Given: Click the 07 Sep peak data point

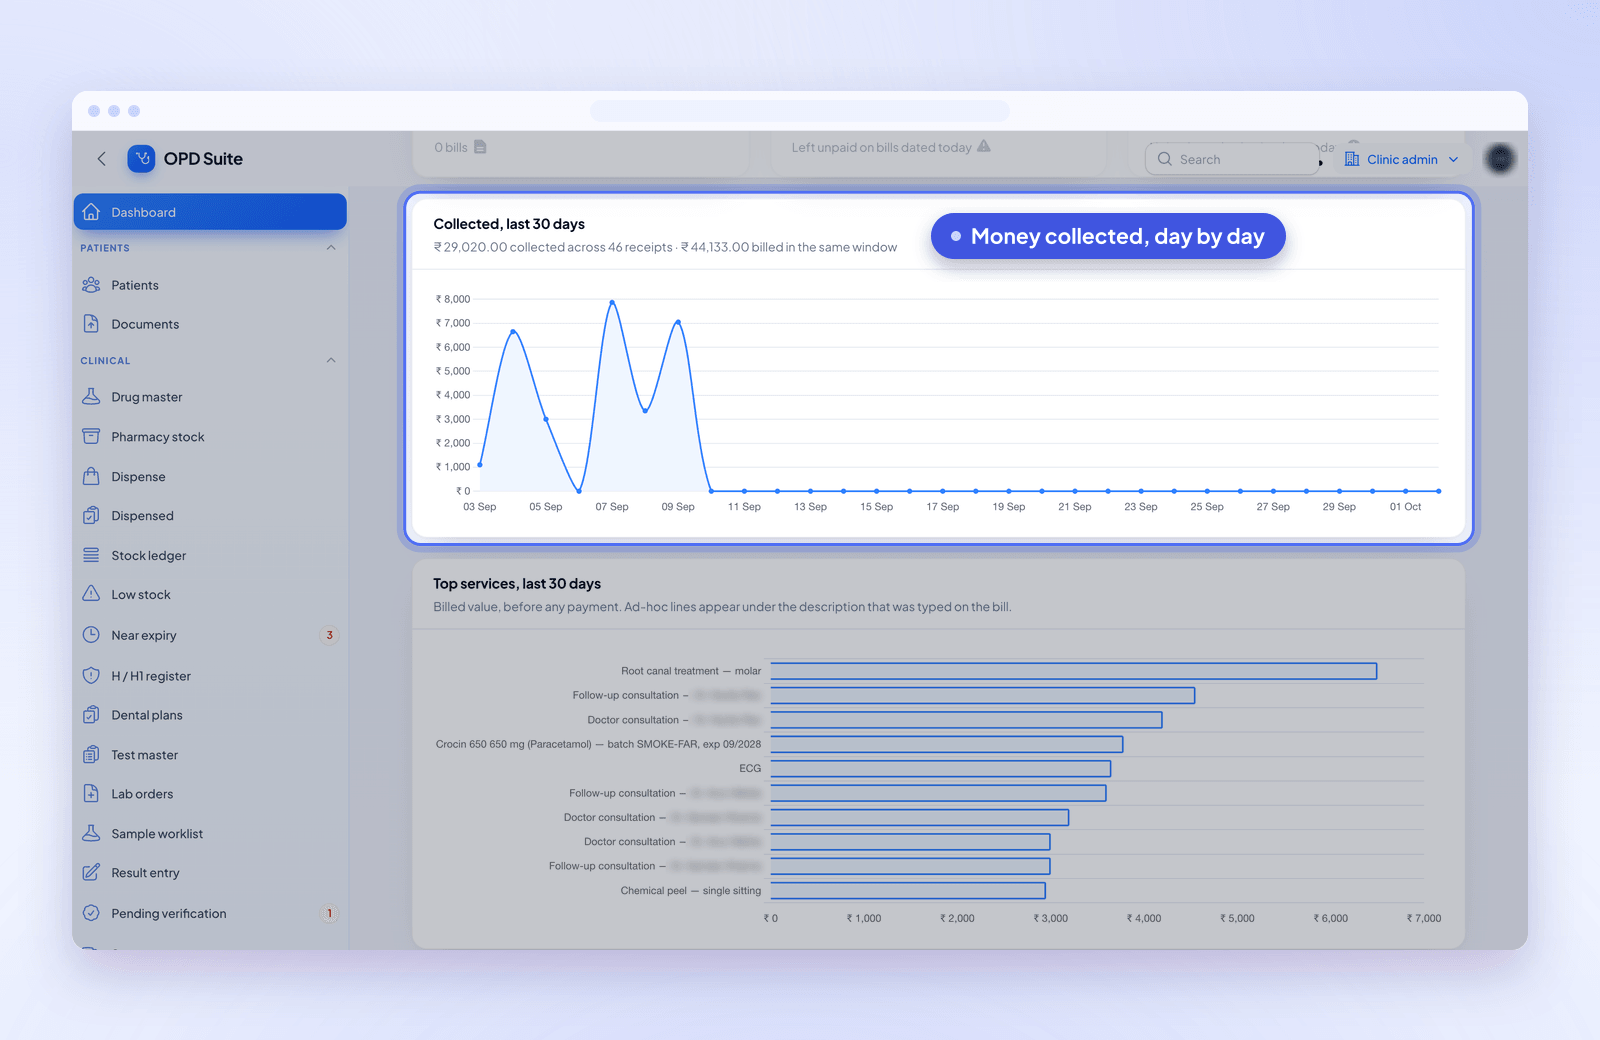Looking at the screenshot, I should 612,302.
